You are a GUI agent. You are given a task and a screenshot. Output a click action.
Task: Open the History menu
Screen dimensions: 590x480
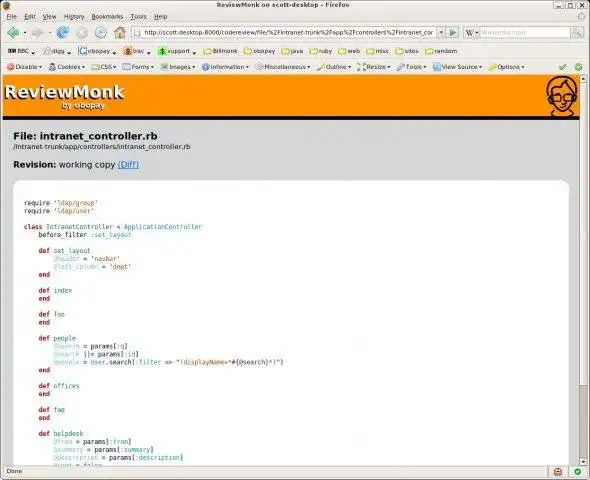coord(74,17)
